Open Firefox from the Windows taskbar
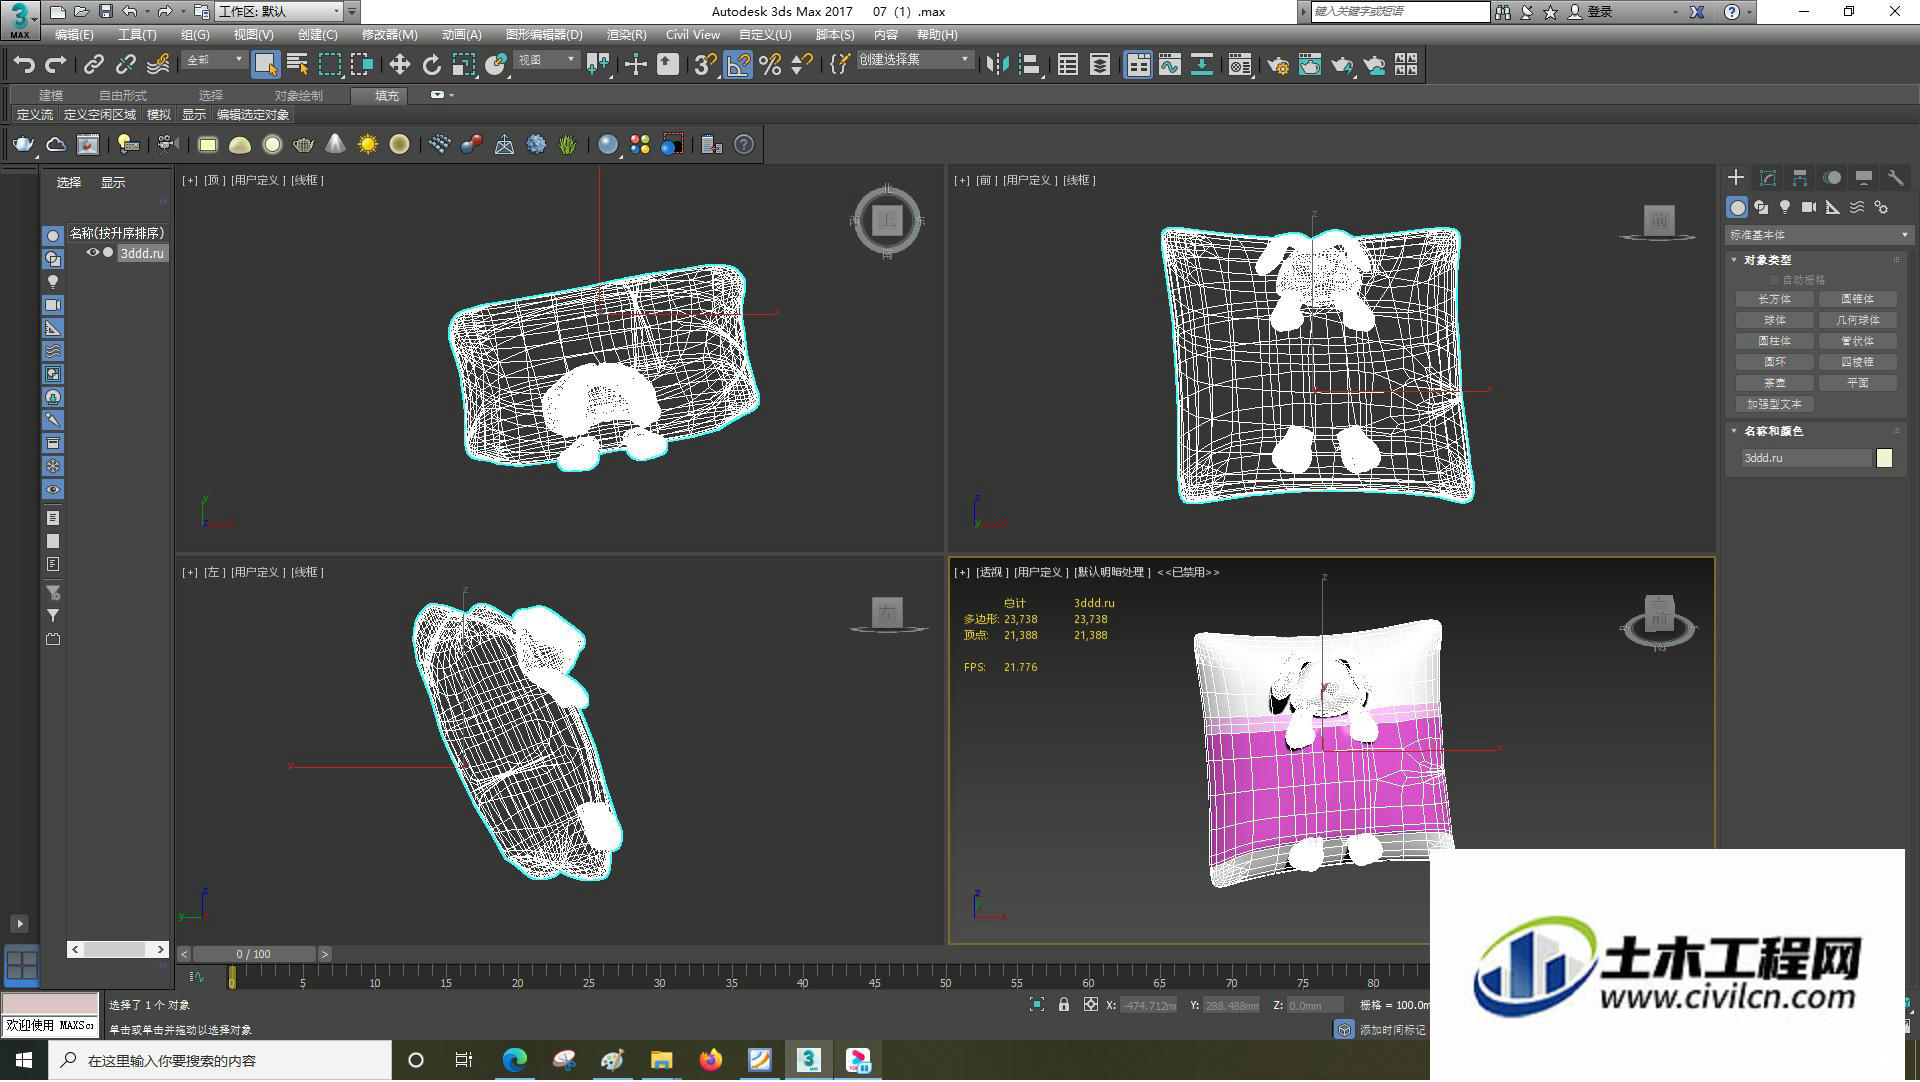 pyautogui.click(x=711, y=1061)
